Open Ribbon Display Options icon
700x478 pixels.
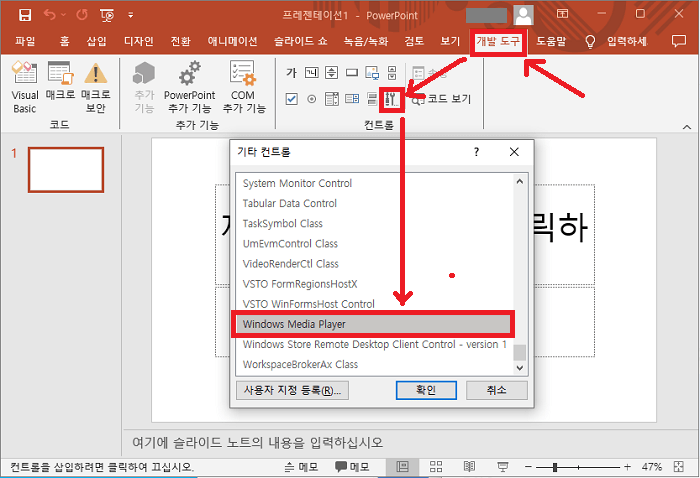pos(562,14)
